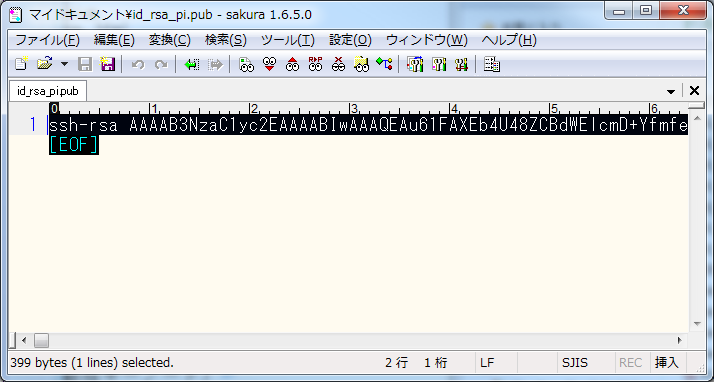Click the column ruler above text
This screenshot has height=382, width=714.
[x=368, y=109]
